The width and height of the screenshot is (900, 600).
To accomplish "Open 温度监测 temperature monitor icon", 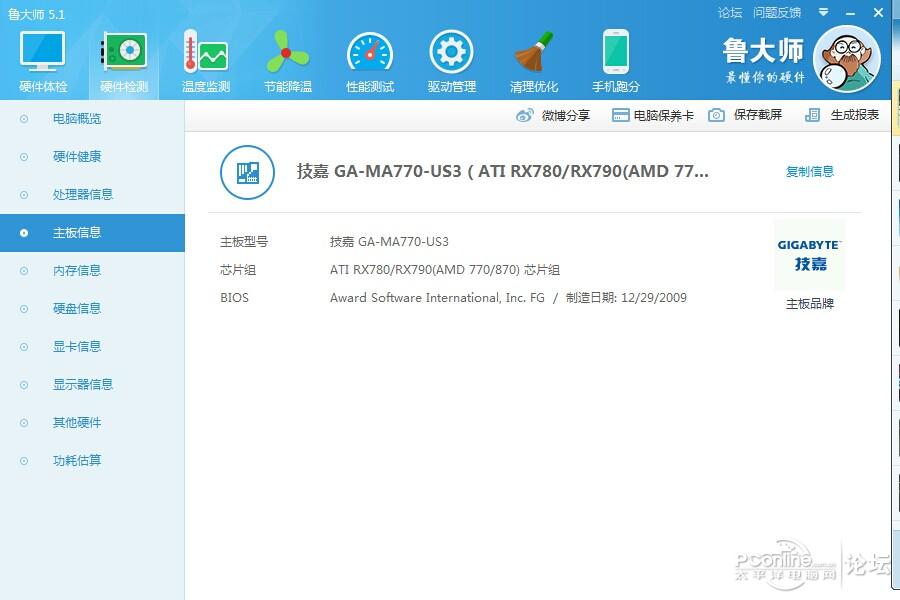I will pos(205,51).
